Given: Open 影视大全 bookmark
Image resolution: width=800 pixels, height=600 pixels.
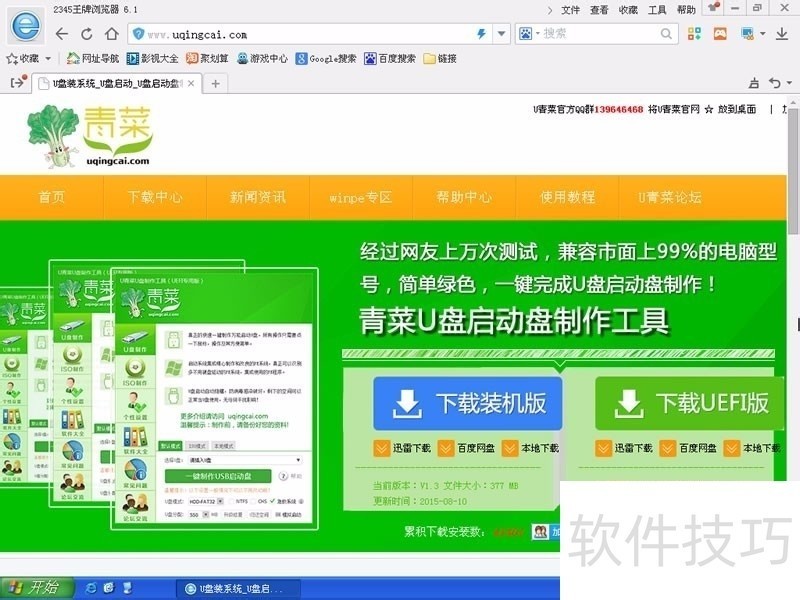Looking at the screenshot, I should (153, 59).
